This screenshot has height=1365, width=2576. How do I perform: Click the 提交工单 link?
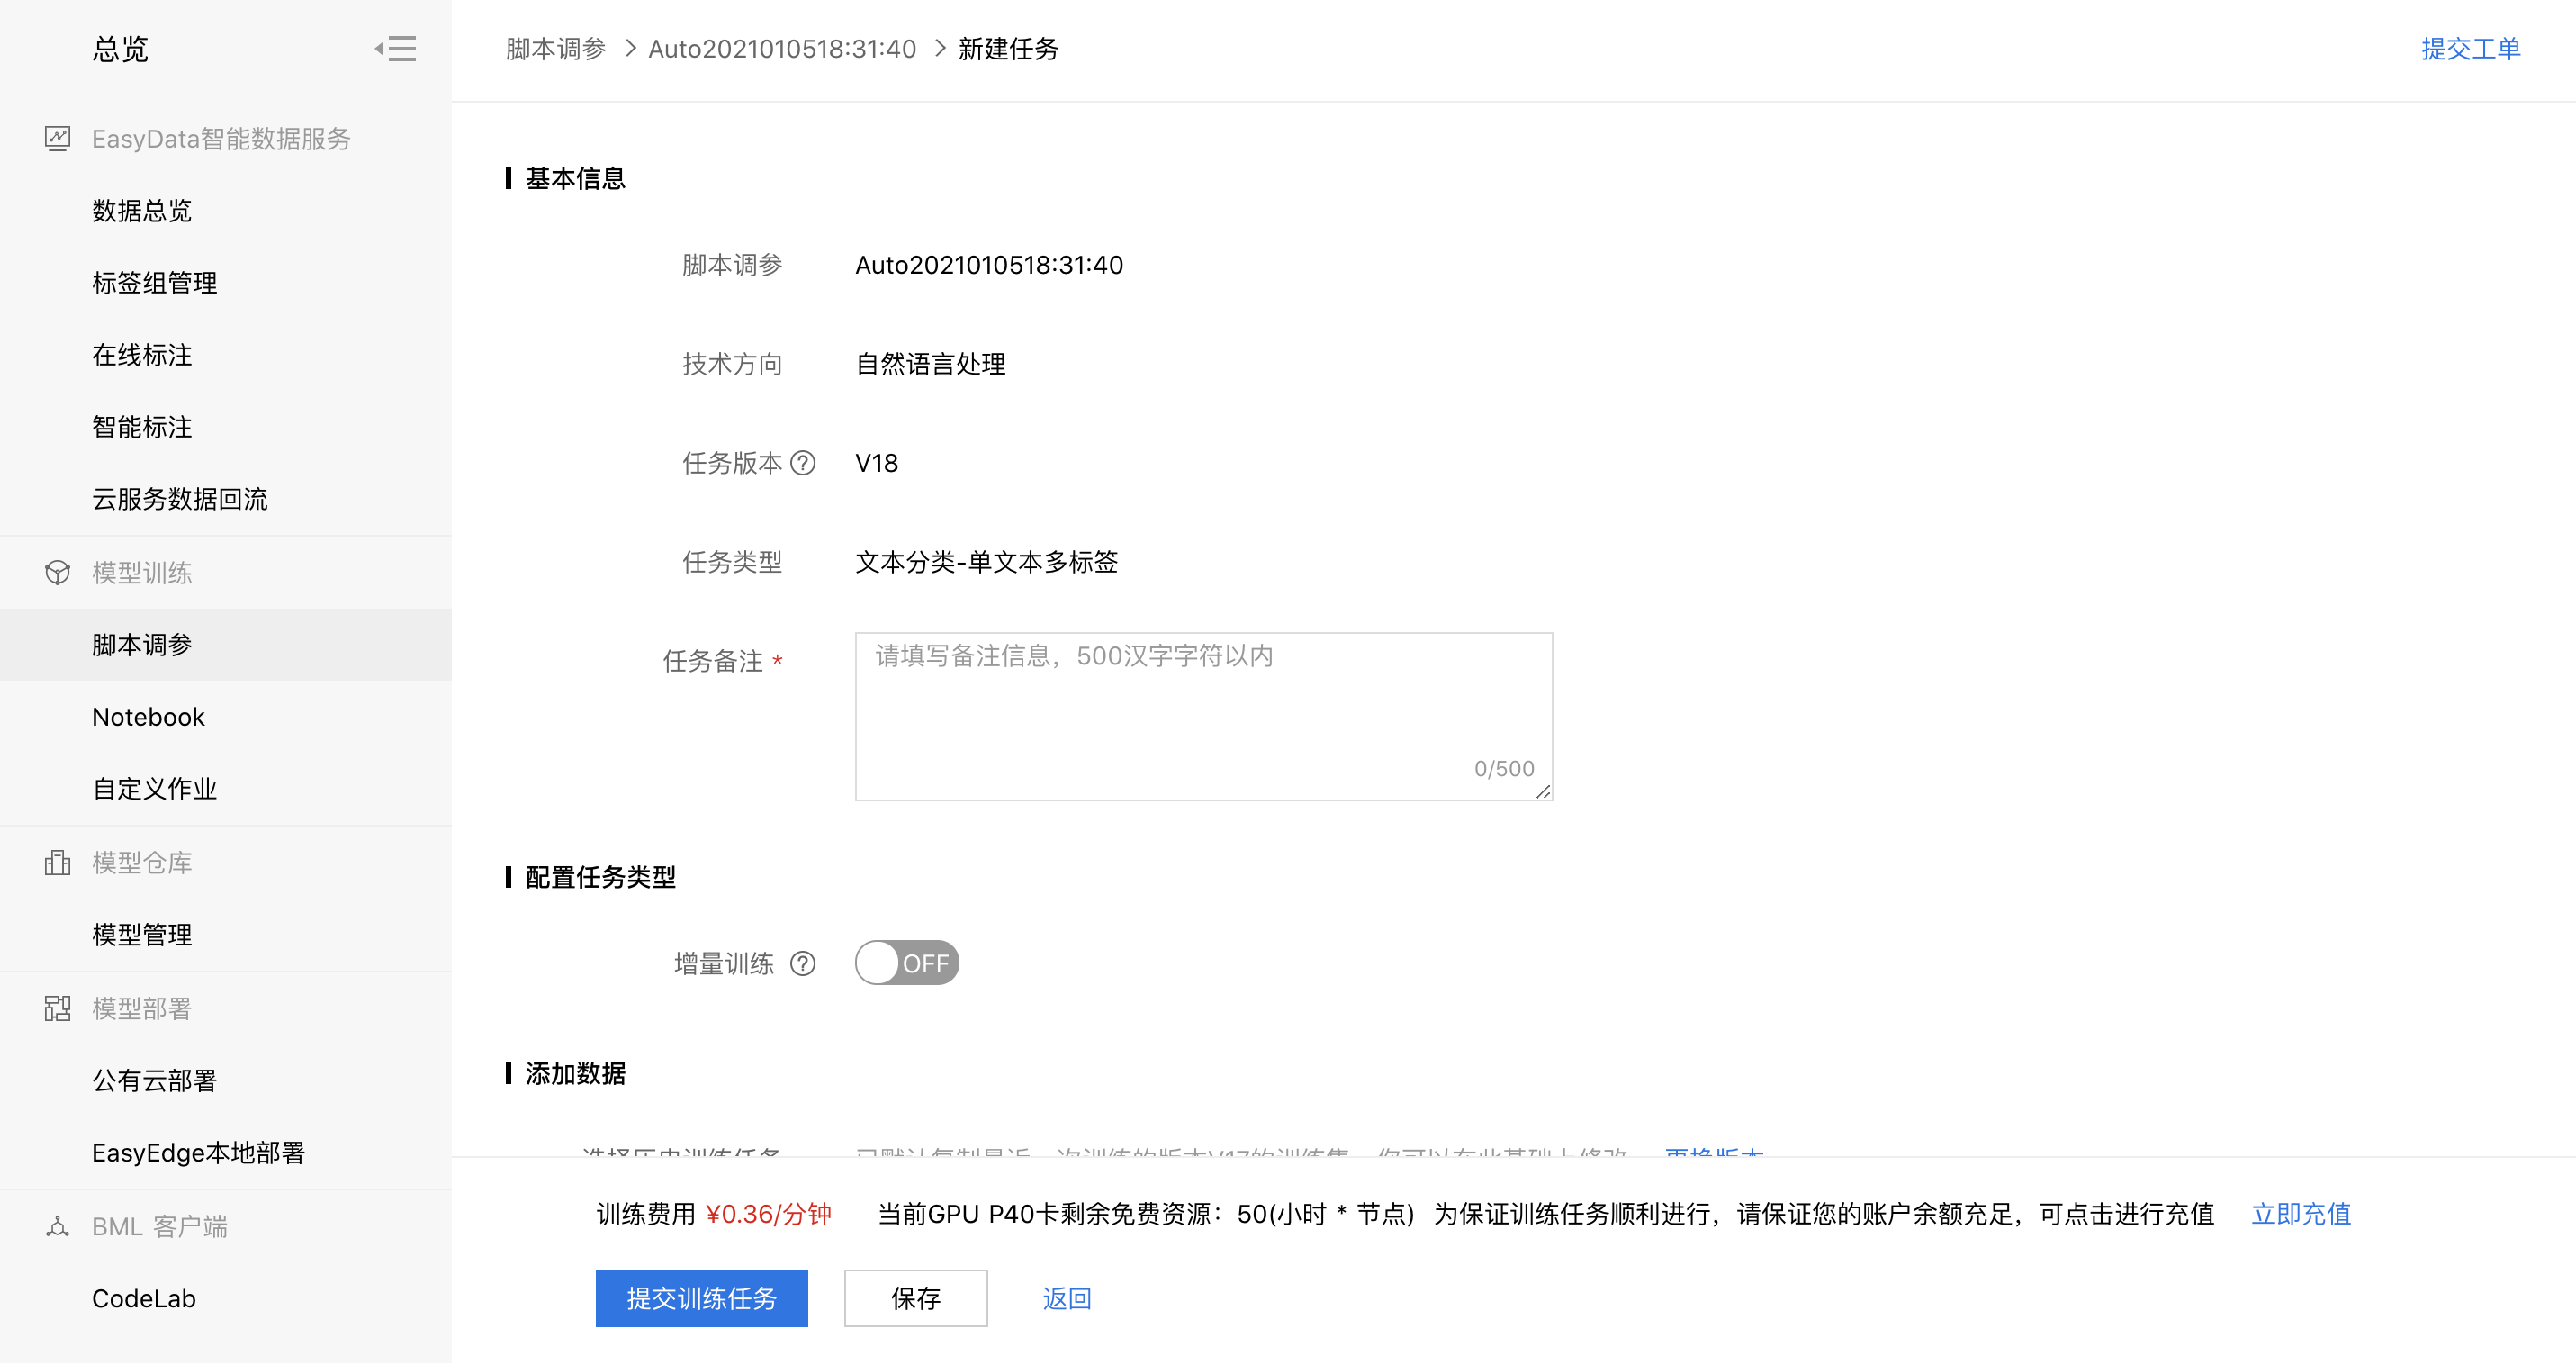point(2470,49)
